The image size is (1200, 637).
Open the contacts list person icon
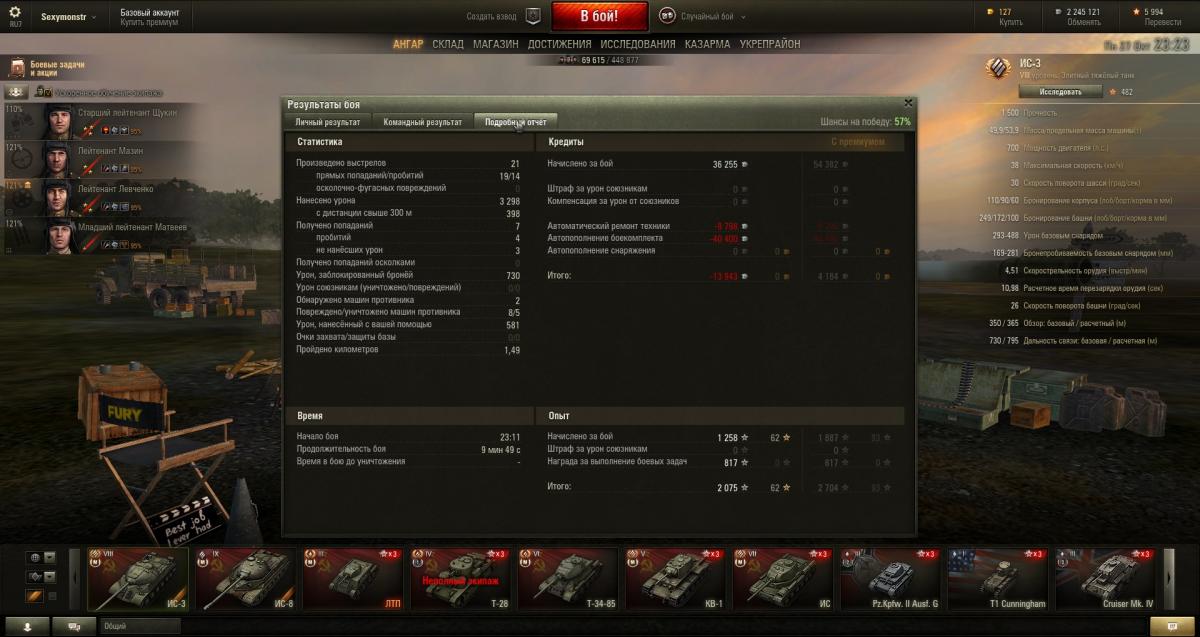(x=28, y=626)
